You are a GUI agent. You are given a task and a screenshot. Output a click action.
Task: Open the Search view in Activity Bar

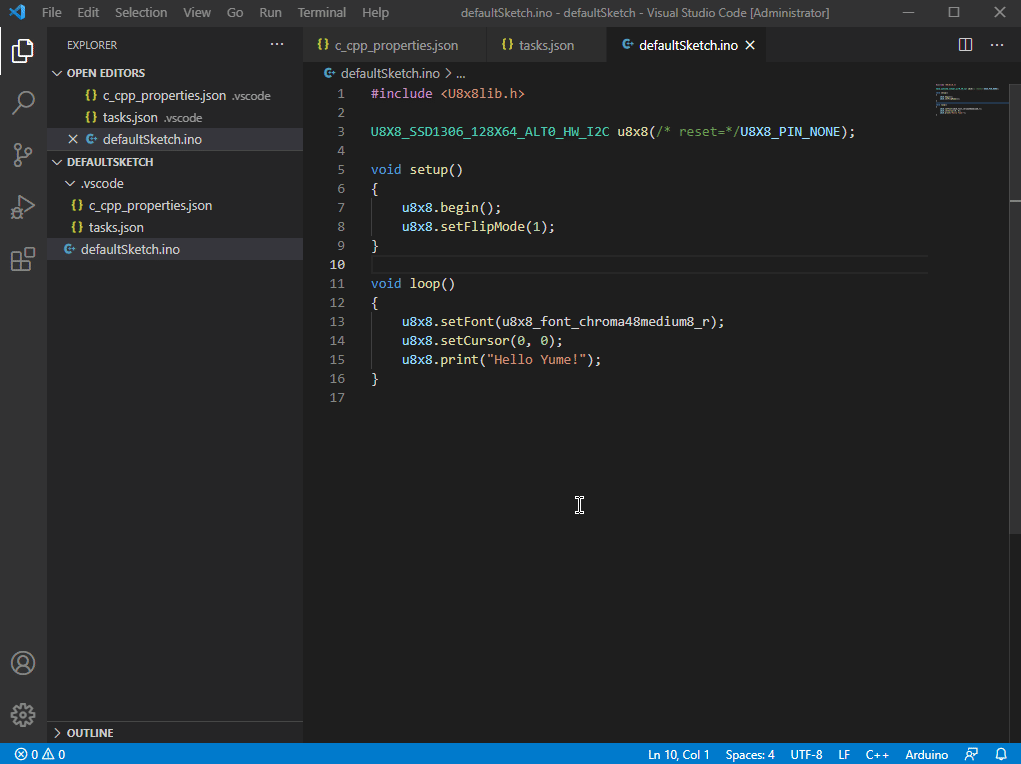click(x=23, y=103)
